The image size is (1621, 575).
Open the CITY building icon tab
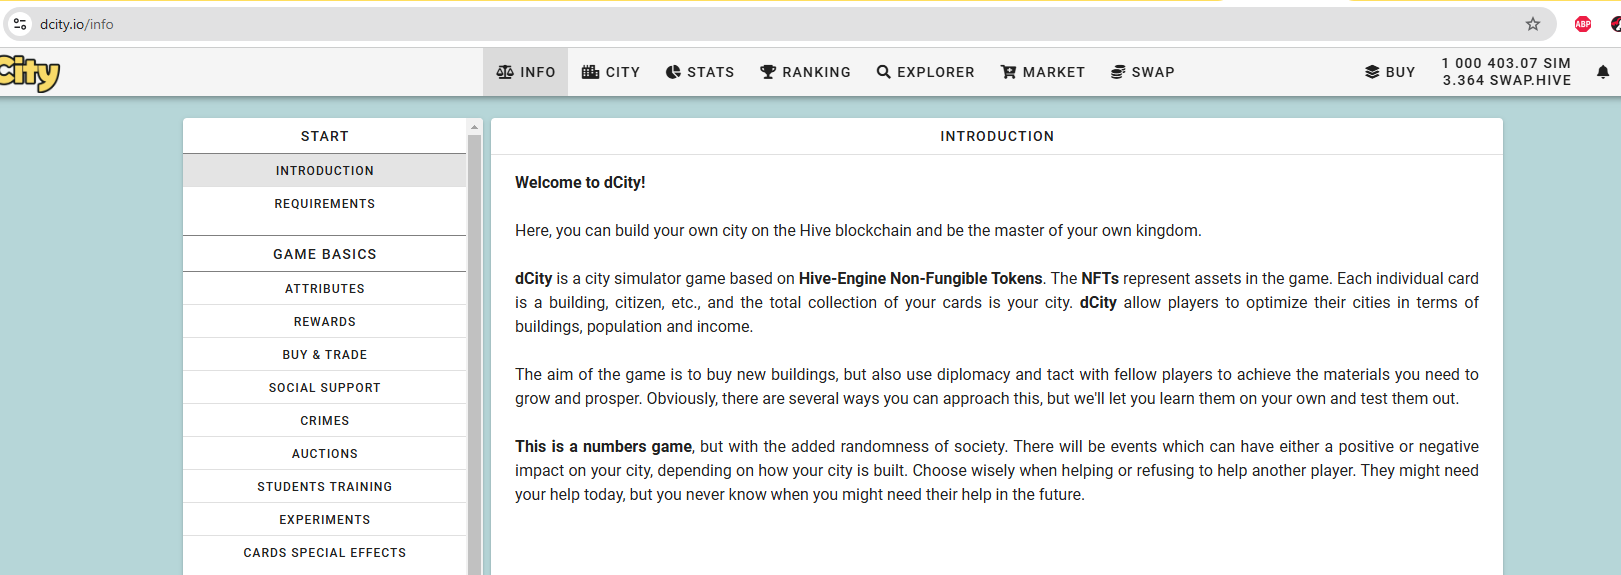tap(611, 72)
